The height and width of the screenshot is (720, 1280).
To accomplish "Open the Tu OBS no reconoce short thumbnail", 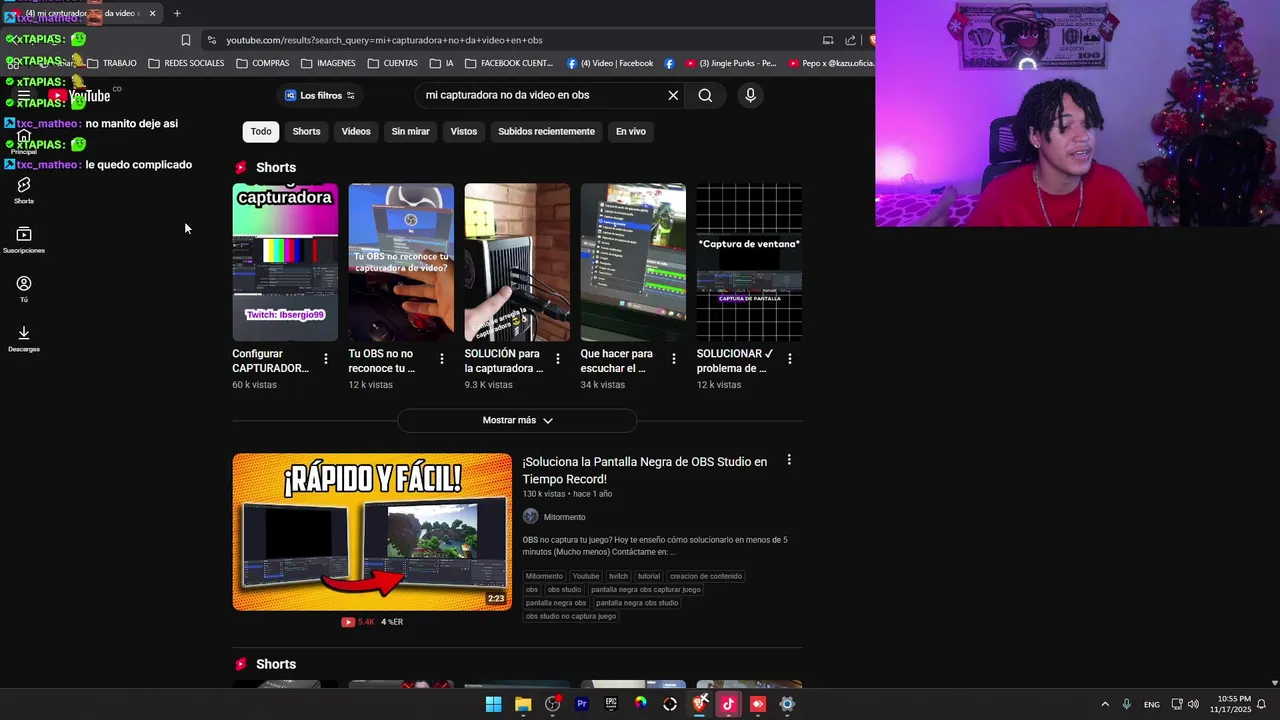I will point(401,262).
